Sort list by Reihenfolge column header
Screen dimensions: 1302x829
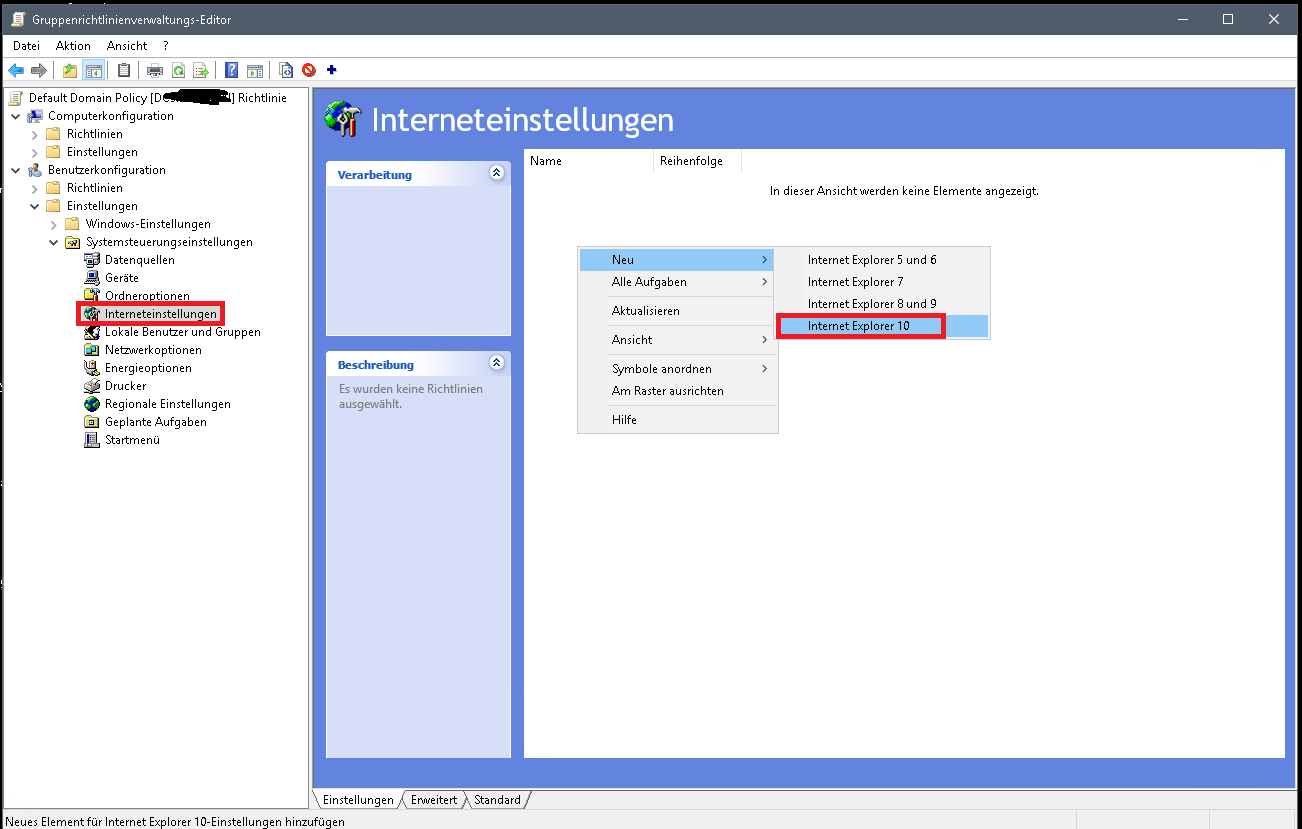(x=698, y=161)
